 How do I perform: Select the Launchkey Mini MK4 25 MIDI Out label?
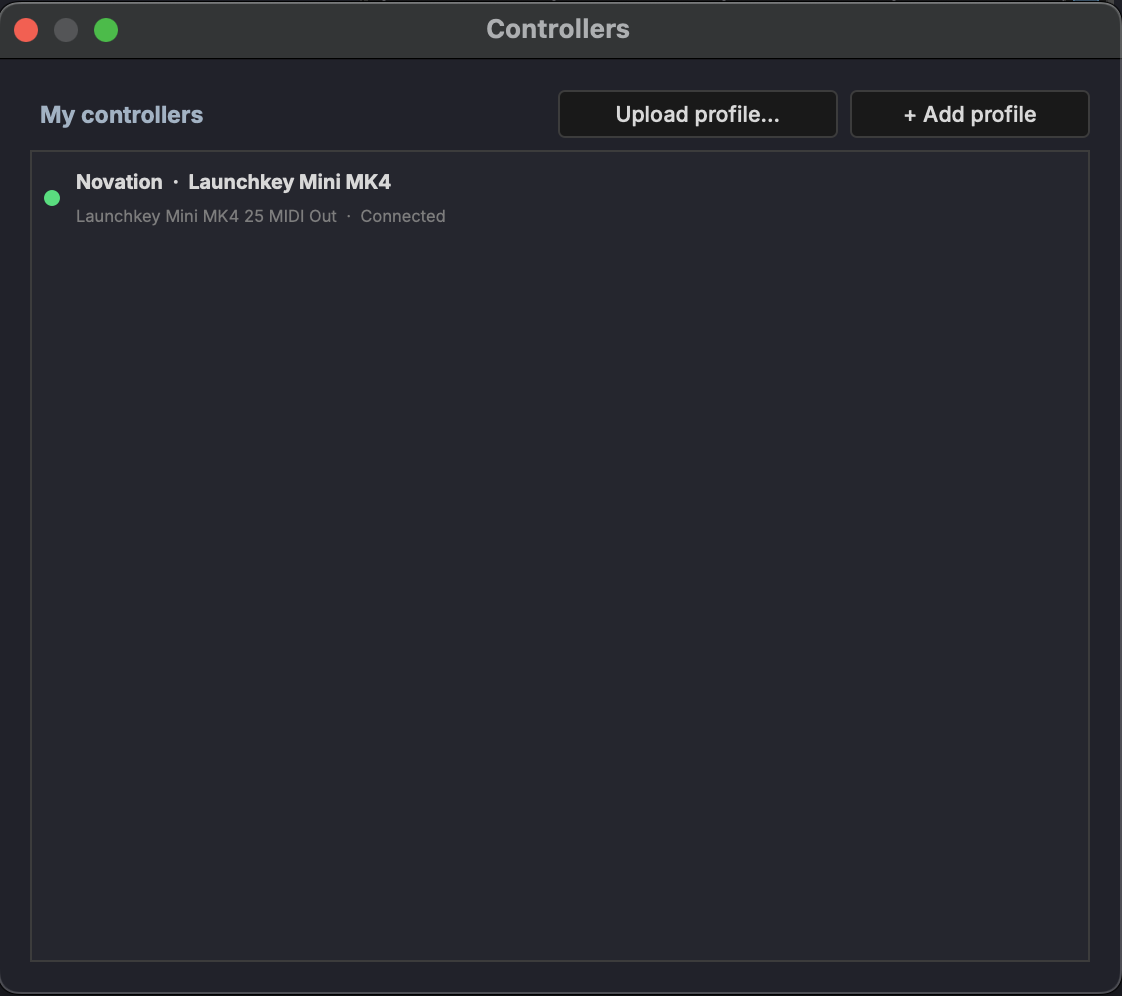pos(205,216)
